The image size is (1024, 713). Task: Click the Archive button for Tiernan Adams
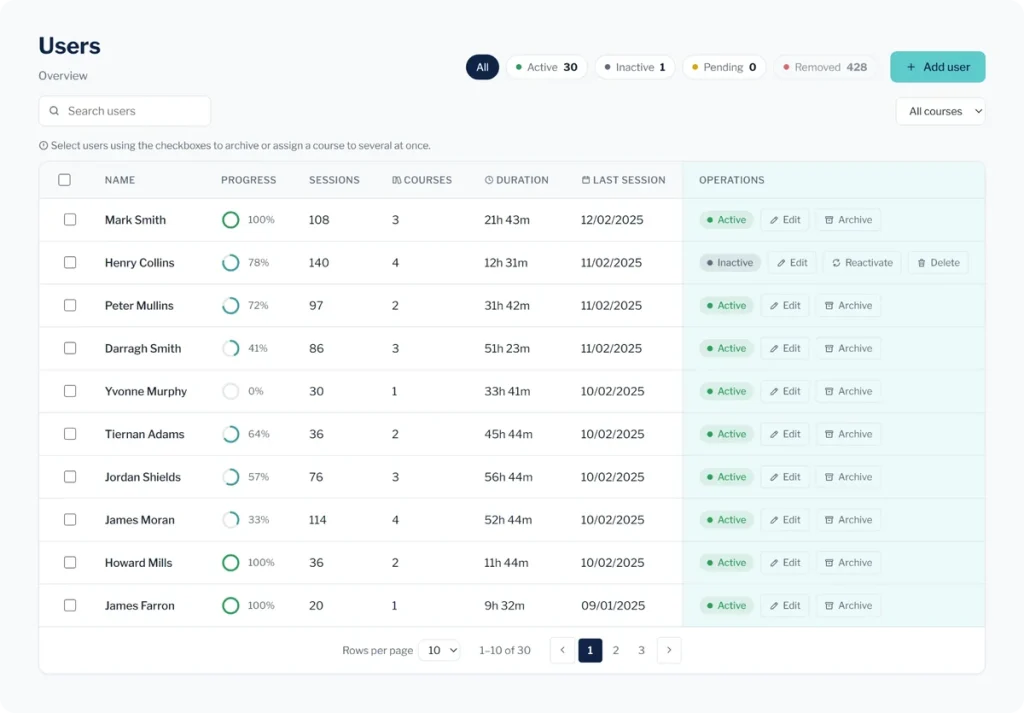click(x=848, y=434)
